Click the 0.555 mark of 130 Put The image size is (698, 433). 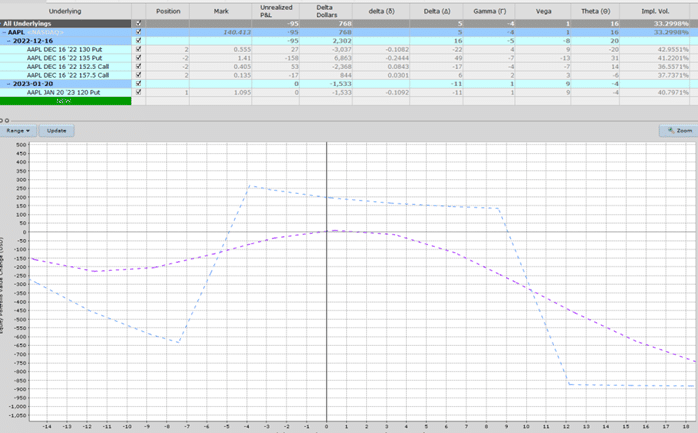click(242, 49)
